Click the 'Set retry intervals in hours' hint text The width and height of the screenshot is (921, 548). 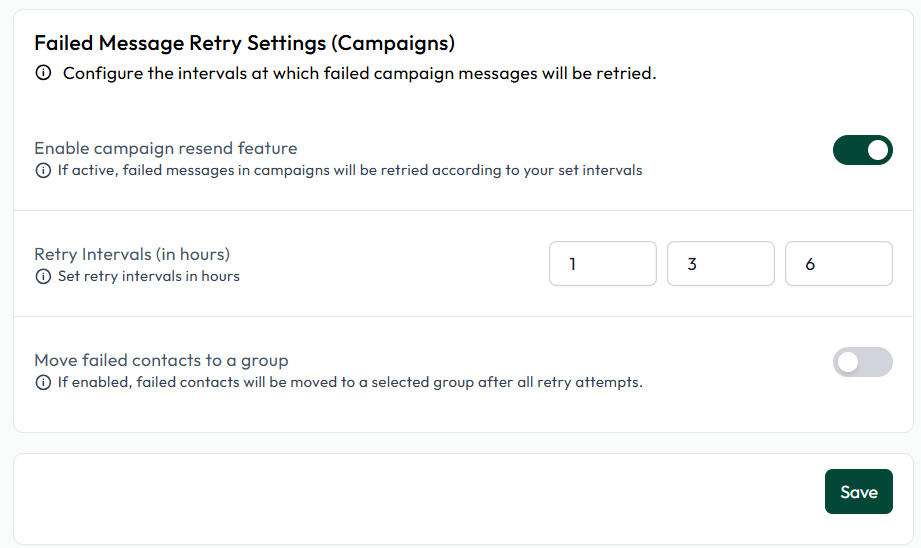tap(149, 276)
